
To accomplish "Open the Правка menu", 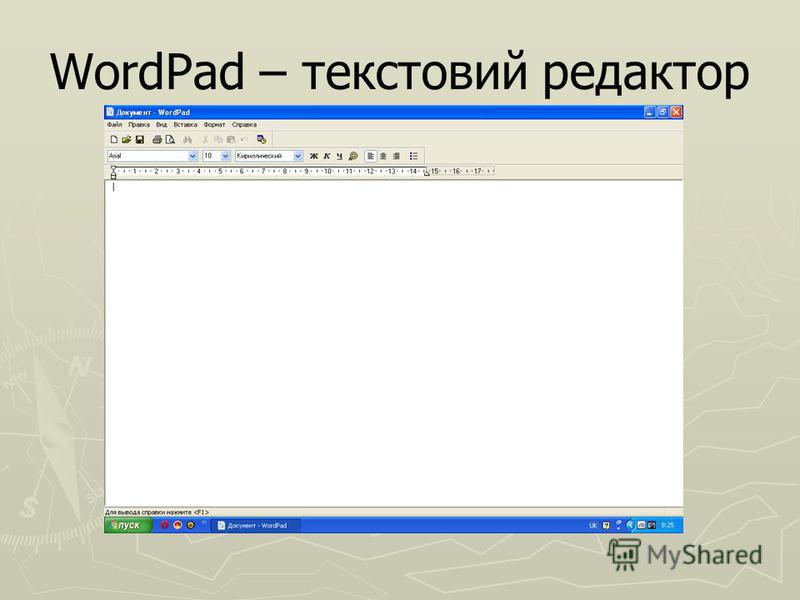I will click(x=139, y=124).
